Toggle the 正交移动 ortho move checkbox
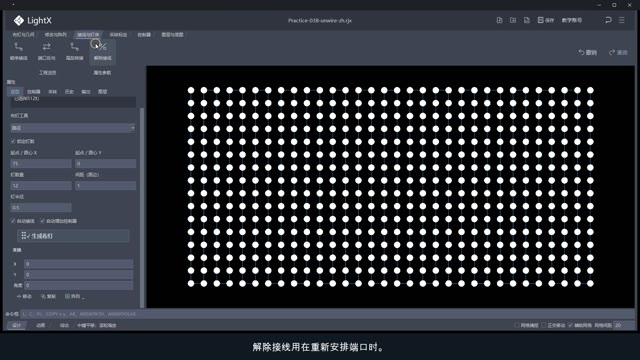This screenshot has height=360, width=640. 544,325
